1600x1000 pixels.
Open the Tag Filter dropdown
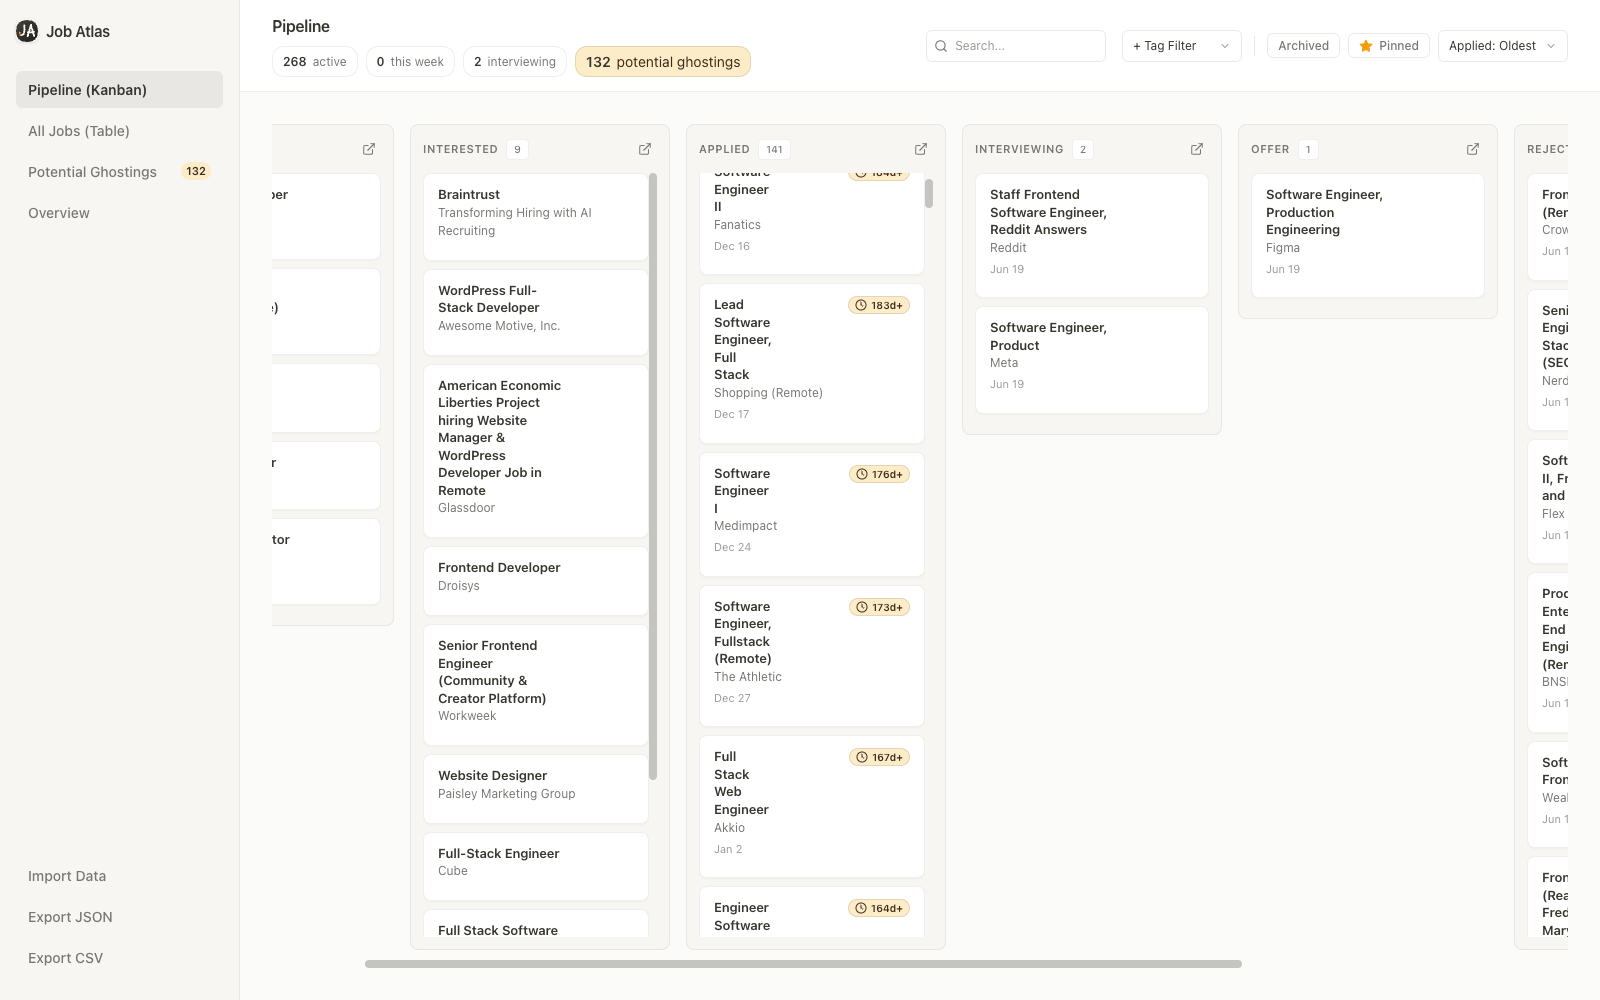point(1181,46)
